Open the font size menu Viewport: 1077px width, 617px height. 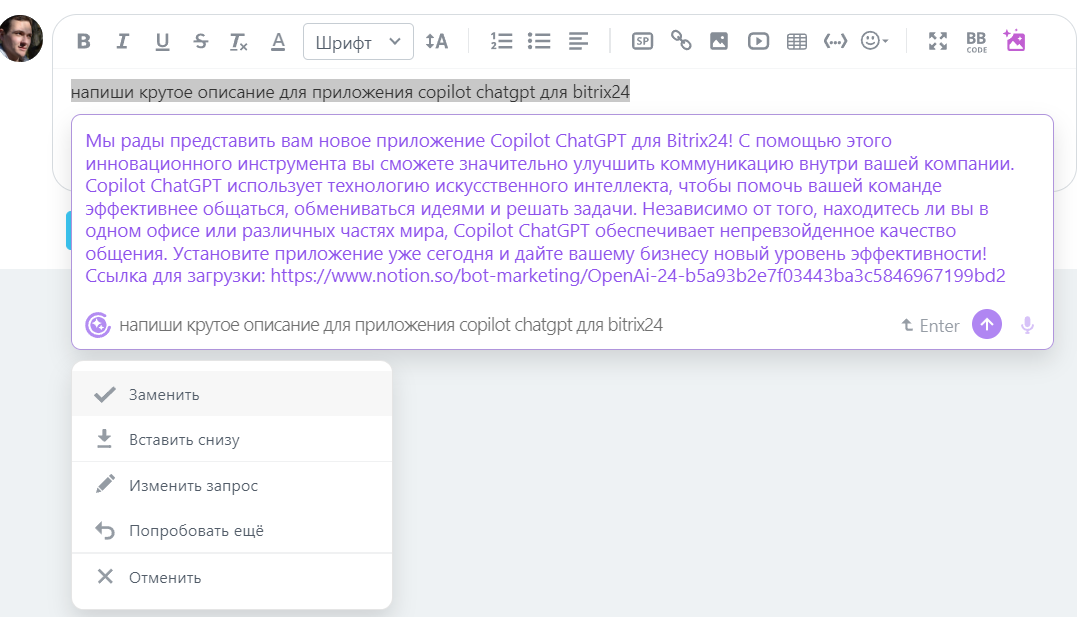[436, 41]
